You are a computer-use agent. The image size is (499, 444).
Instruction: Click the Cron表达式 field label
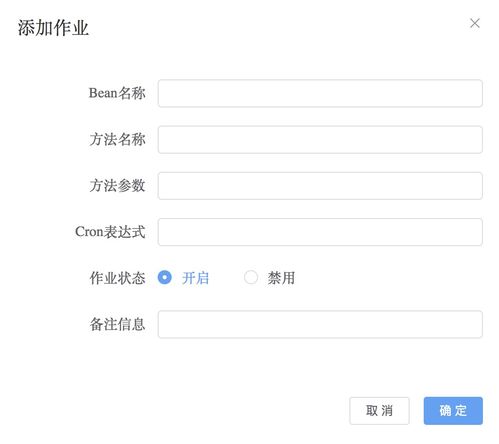[110, 232]
